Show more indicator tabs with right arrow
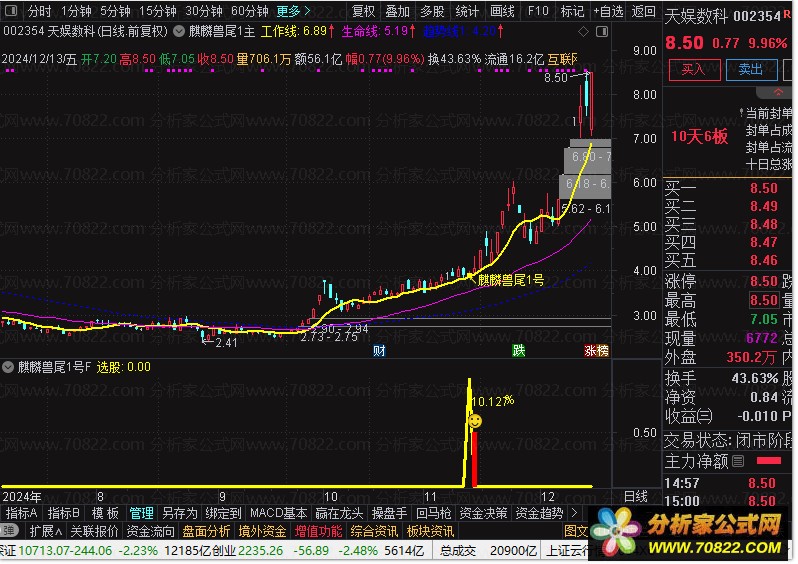The height and width of the screenshot is (564, 798). point(575,513)
